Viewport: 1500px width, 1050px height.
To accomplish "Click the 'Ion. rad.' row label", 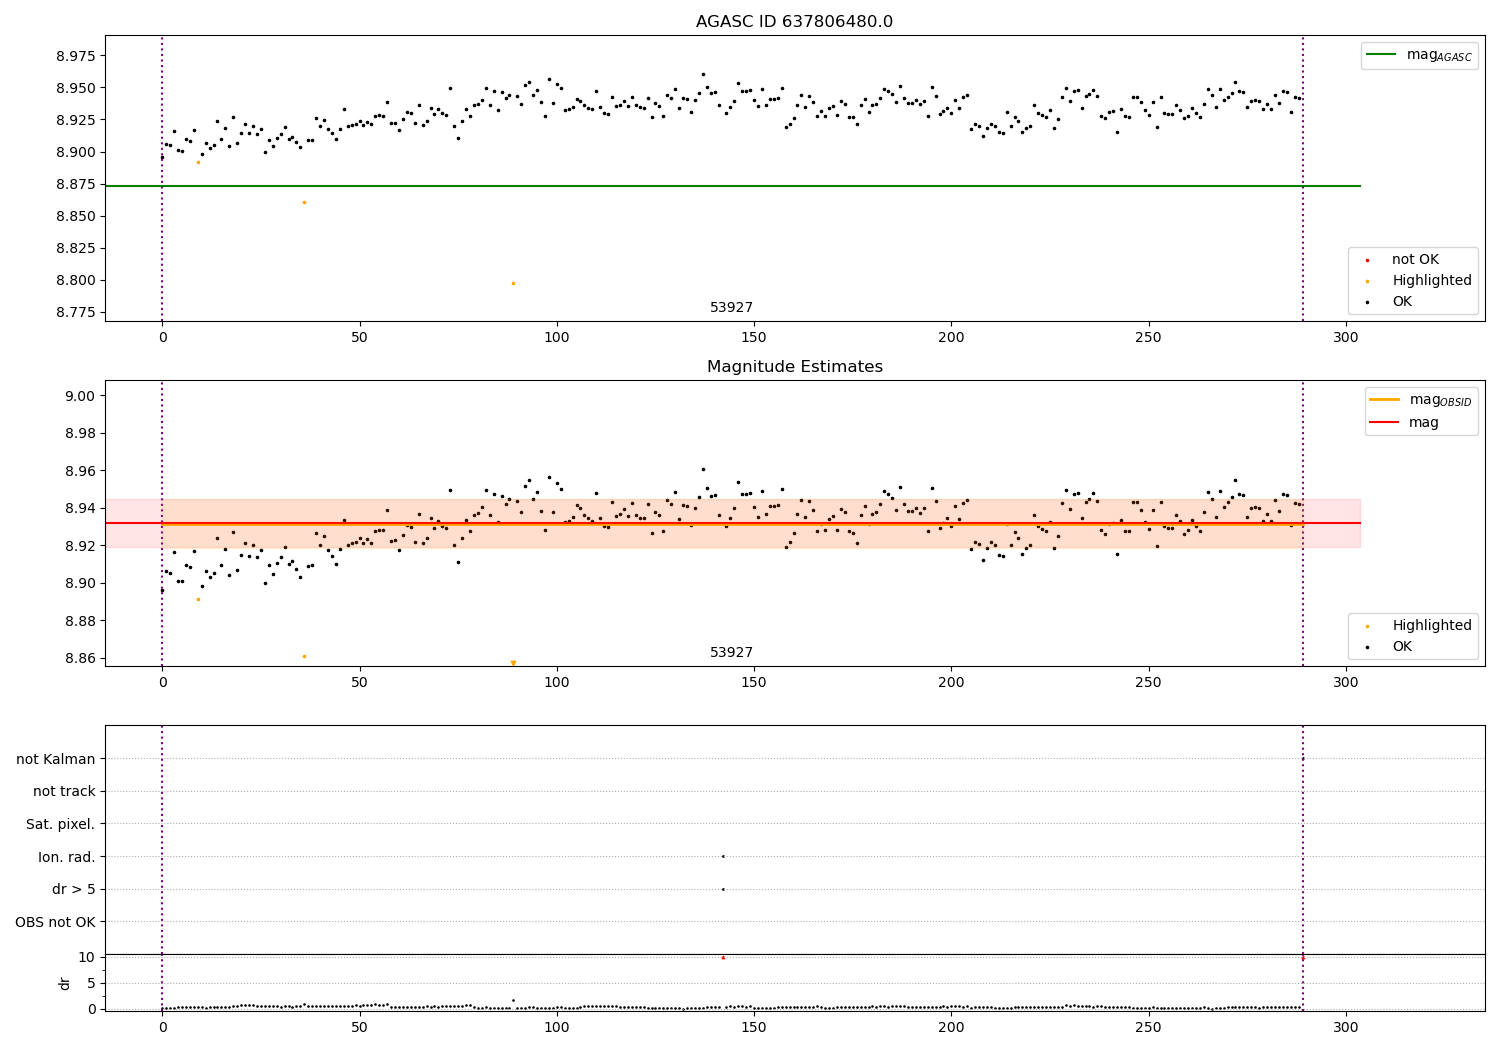I will pos(67,858).
